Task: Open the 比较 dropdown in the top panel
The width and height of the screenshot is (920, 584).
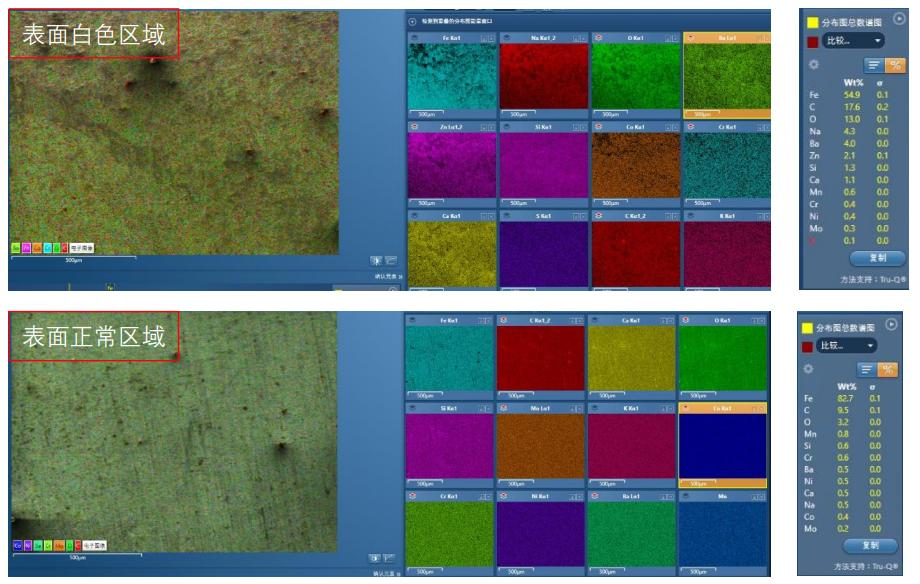Action: click(x=852, y=41)
